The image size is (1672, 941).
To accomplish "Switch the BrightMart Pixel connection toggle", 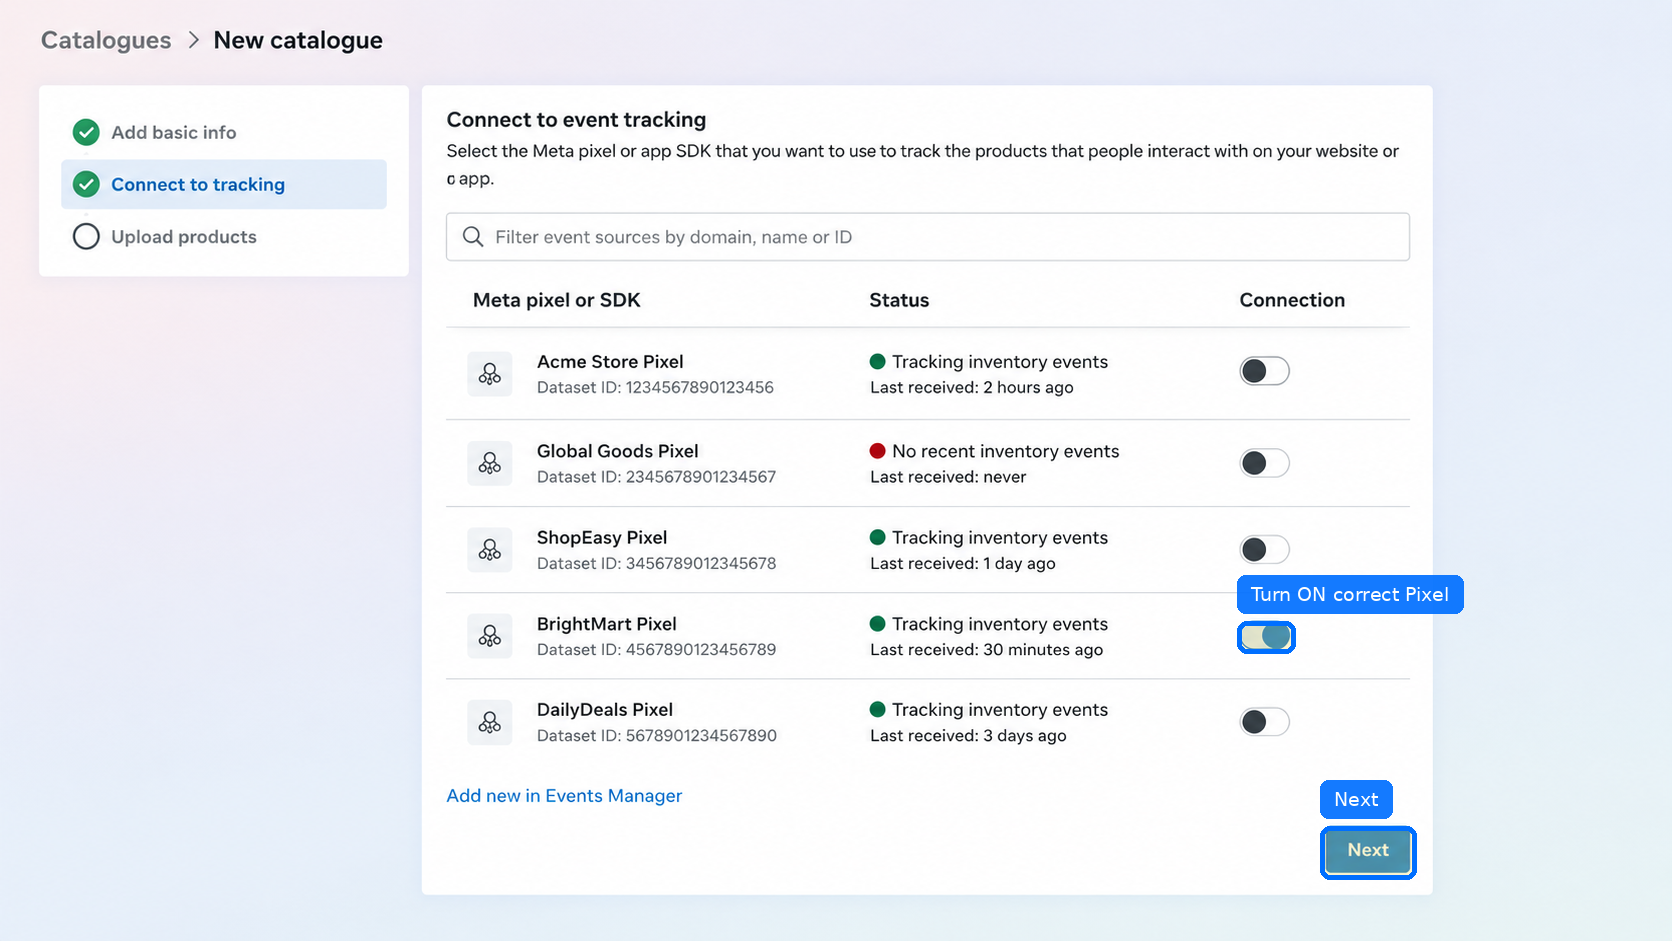I will (x=1266, y=637).
